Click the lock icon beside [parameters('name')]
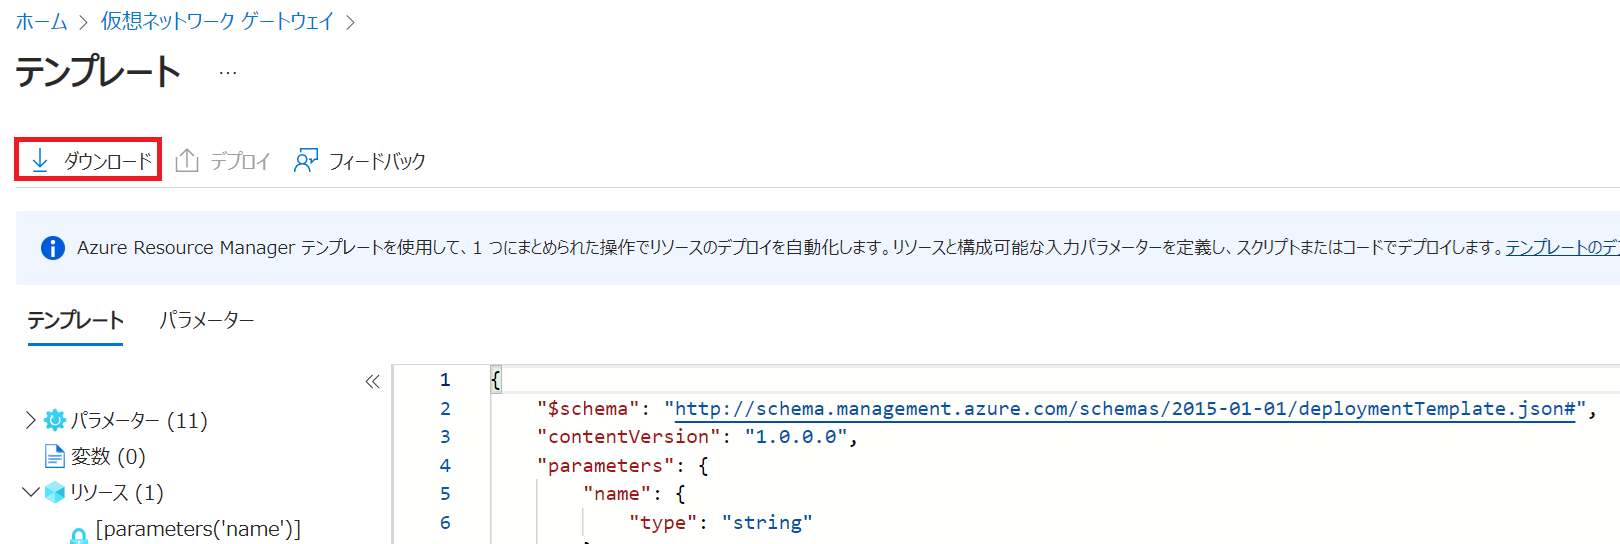Viewport: 1620px width, 544px height. click(79, 535)
